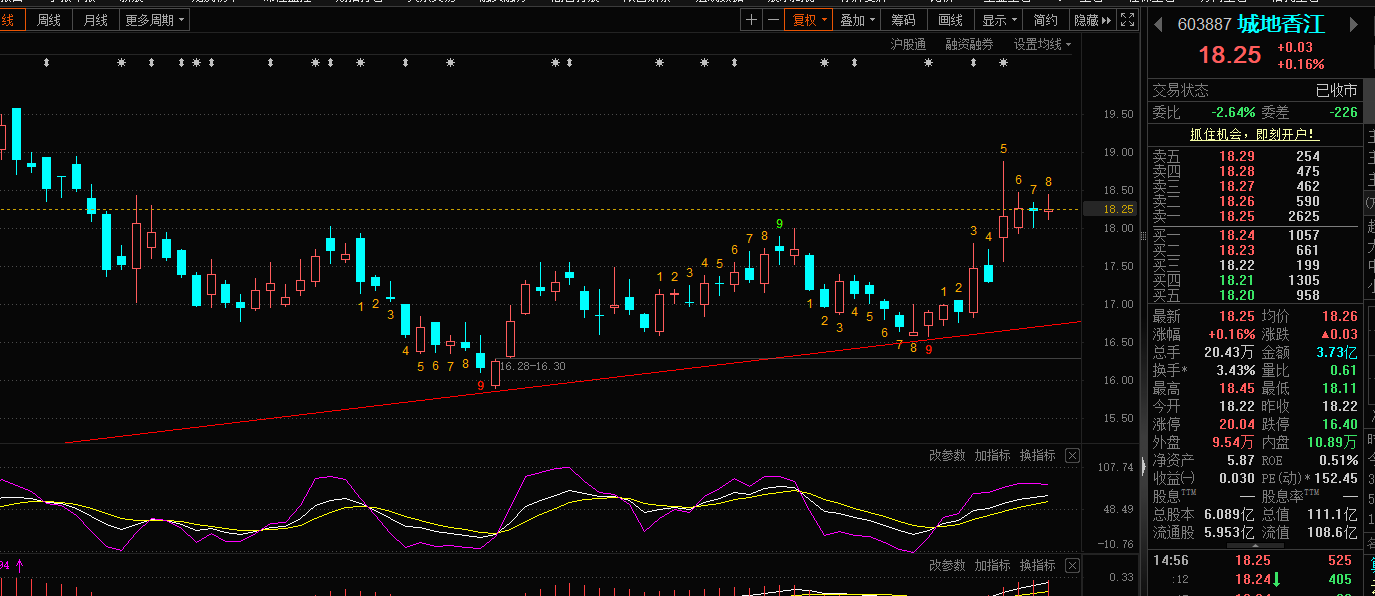This screenshot has height=596, width=1375.
Task: Click 买一 price 18.24 row
Action: tap(1254, 235)
